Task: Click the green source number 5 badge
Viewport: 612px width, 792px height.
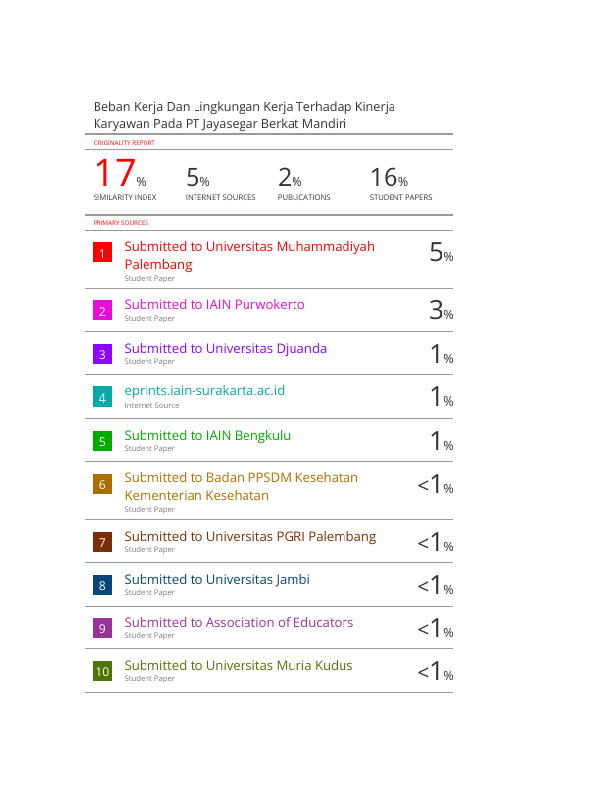Action: coord(102,441)
